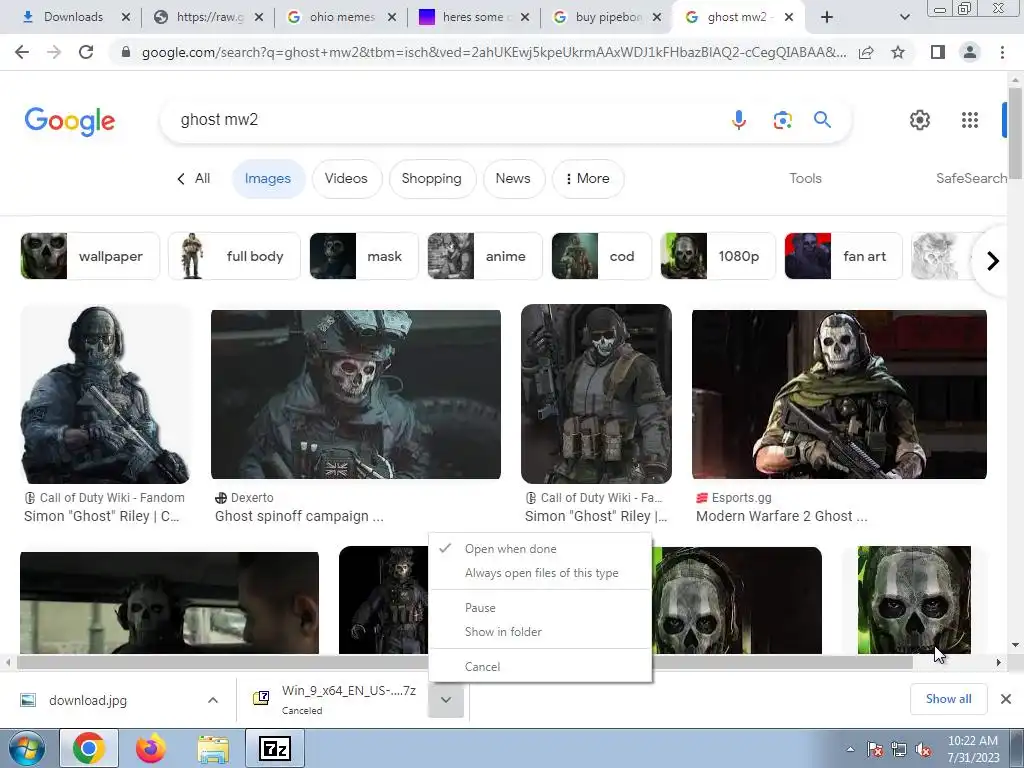Open Esports.gg Modern Warfare 2 Ghost image
Image resolution: width=1024 pixels, height=768 pixels.
coord(839,394)
